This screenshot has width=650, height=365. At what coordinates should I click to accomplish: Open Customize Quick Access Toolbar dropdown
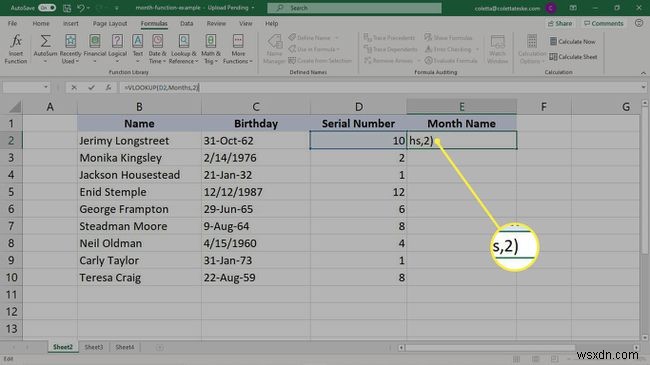[117, 8]
